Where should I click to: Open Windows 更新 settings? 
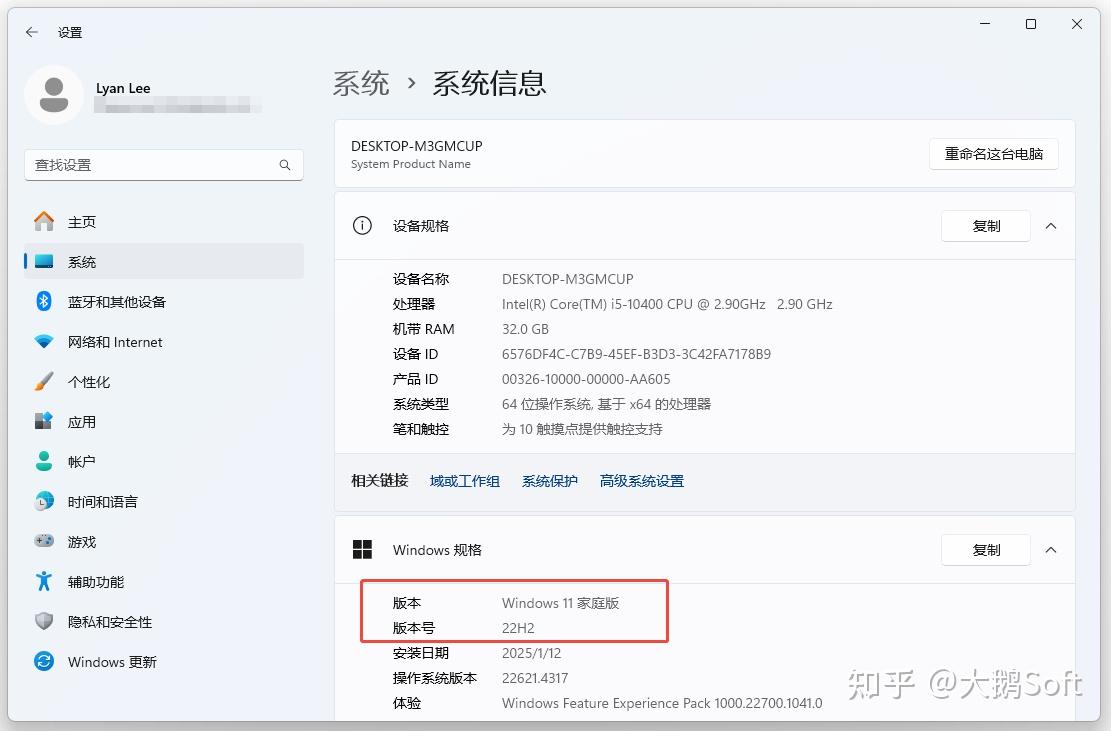(x=164, y=662)
